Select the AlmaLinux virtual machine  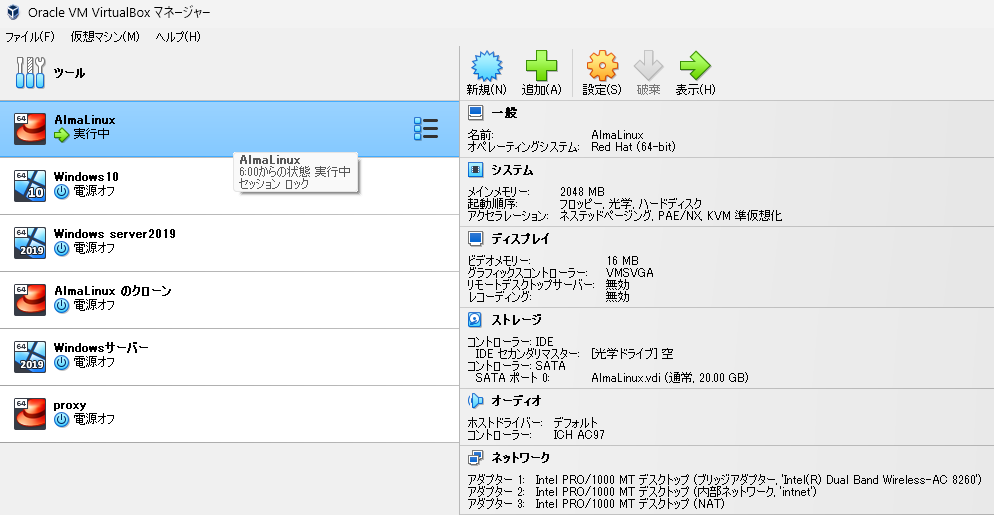pos(229,129)
